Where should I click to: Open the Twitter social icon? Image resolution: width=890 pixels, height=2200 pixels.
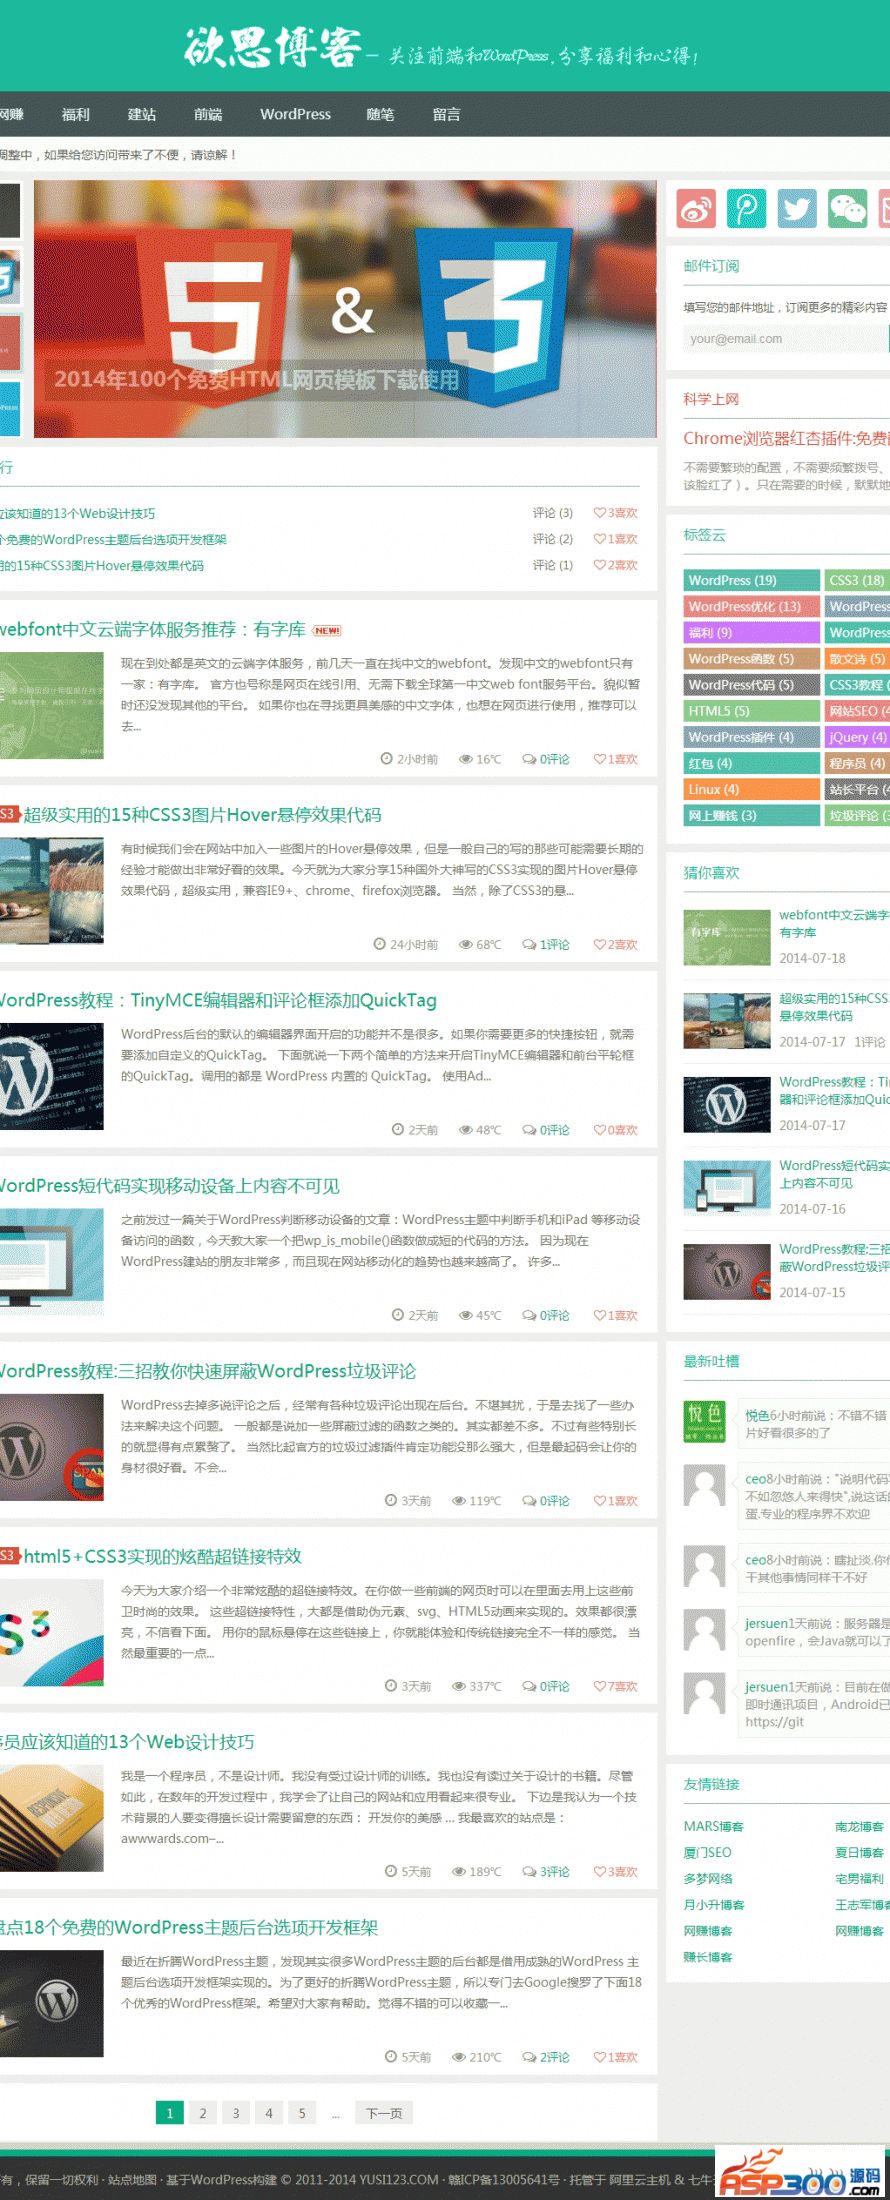(x=797, y=208)
